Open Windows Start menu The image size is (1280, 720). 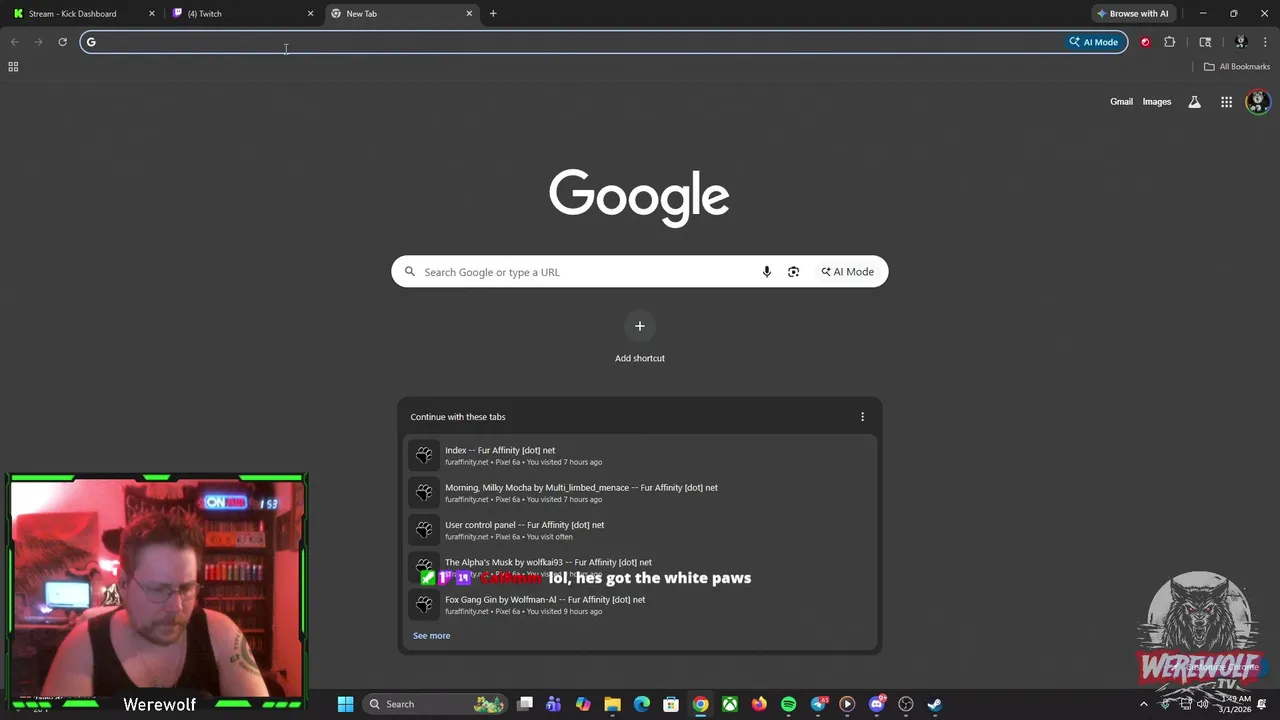(345, 704)
